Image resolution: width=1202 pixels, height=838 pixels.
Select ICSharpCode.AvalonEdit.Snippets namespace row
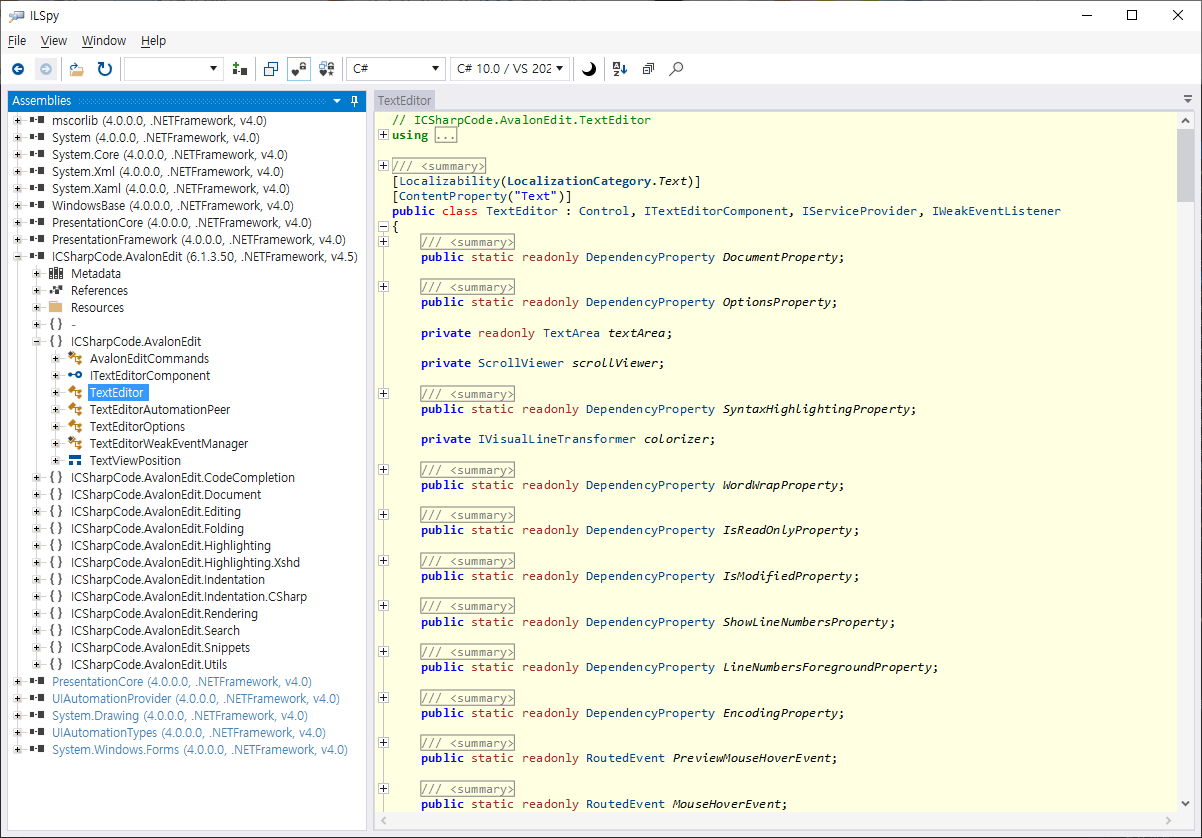point(160,648)
